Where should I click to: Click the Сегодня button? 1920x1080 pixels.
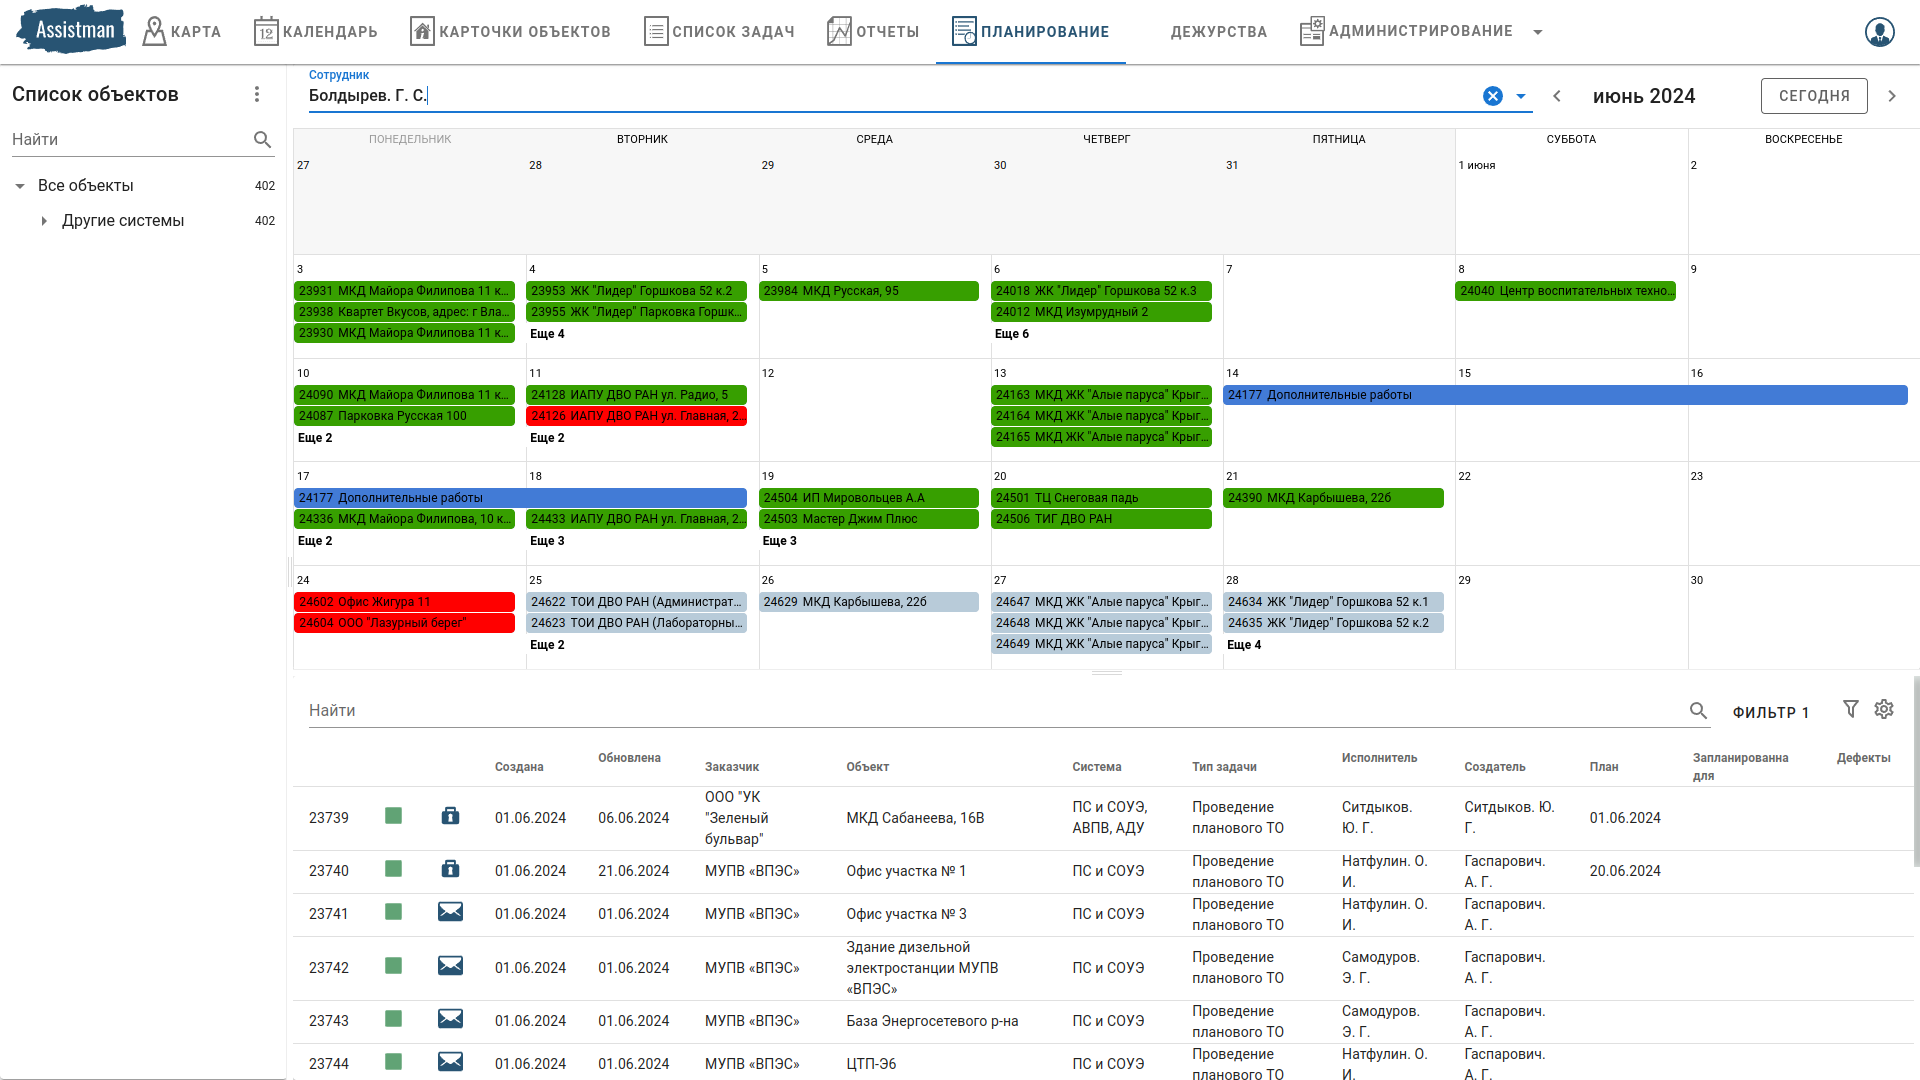1814,96
